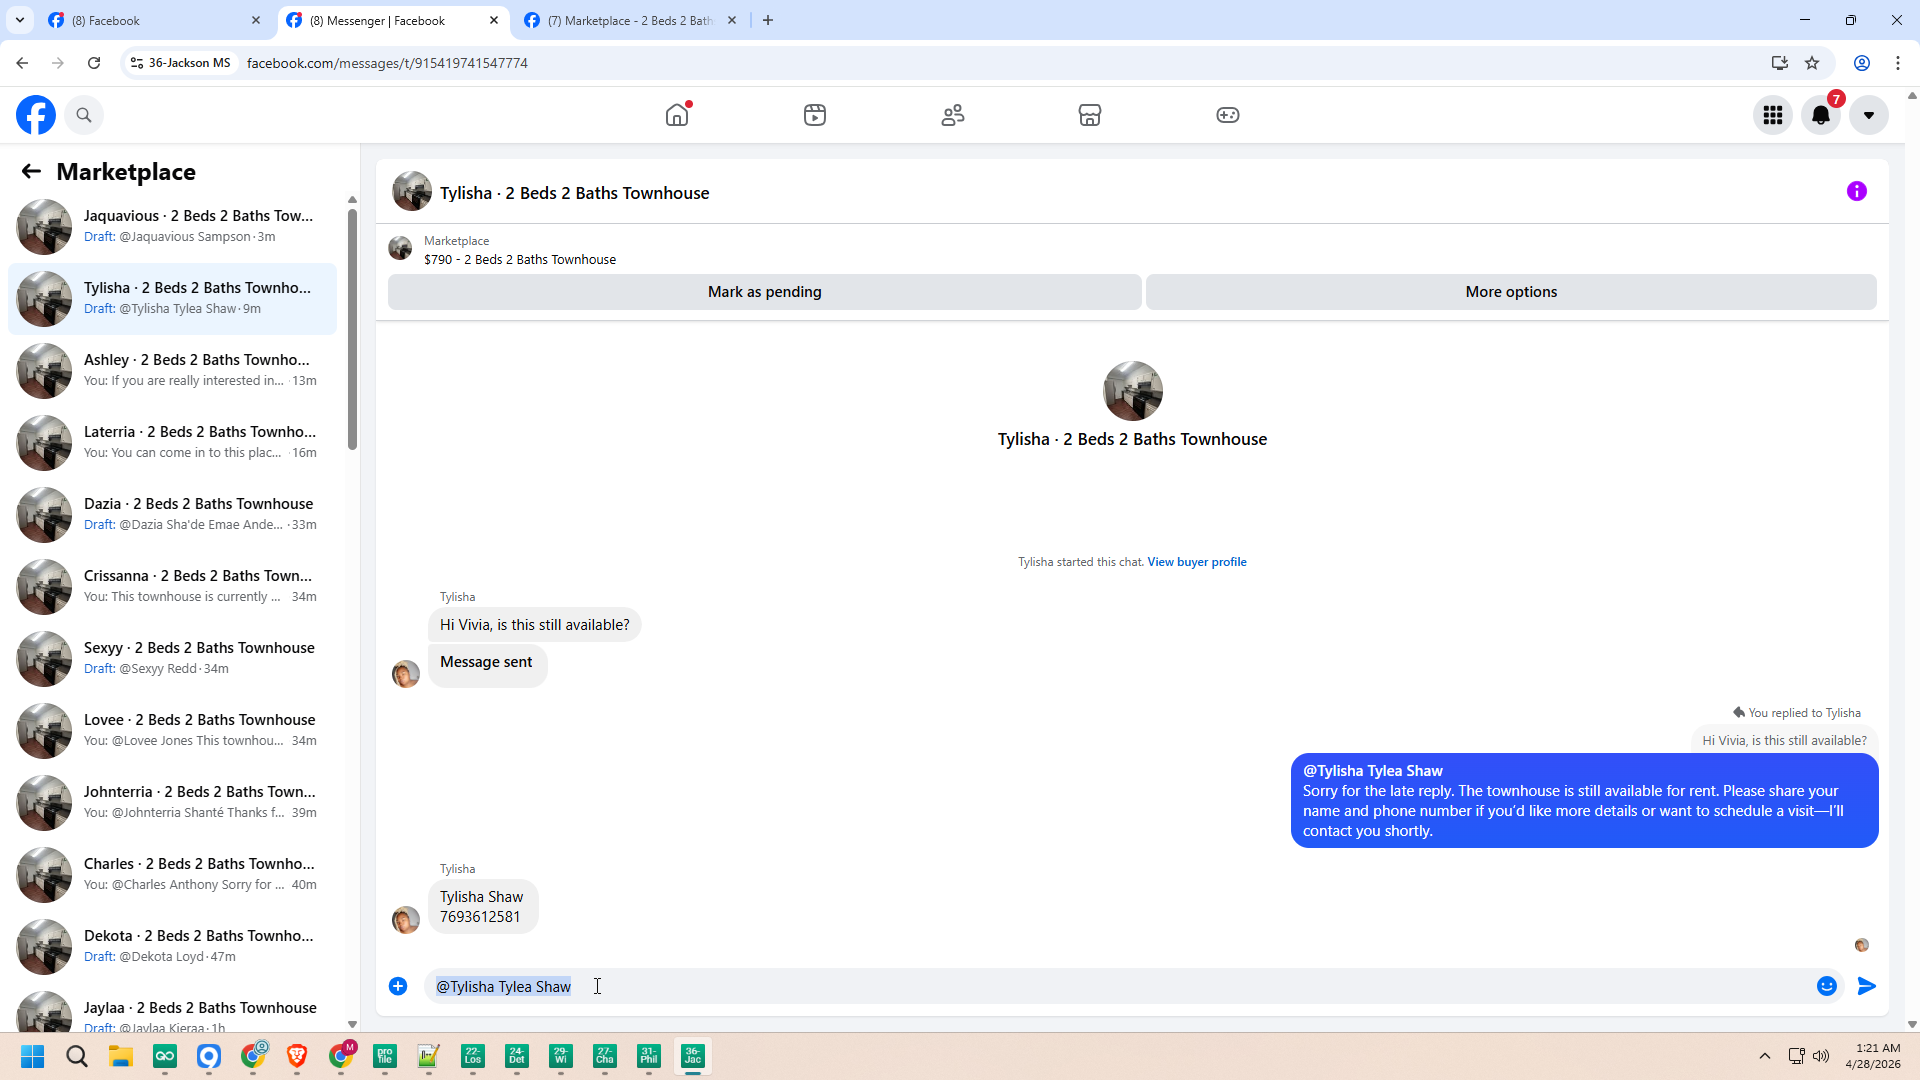
Task: Open Brave browser from taskbar
Action: (297, 1057)
